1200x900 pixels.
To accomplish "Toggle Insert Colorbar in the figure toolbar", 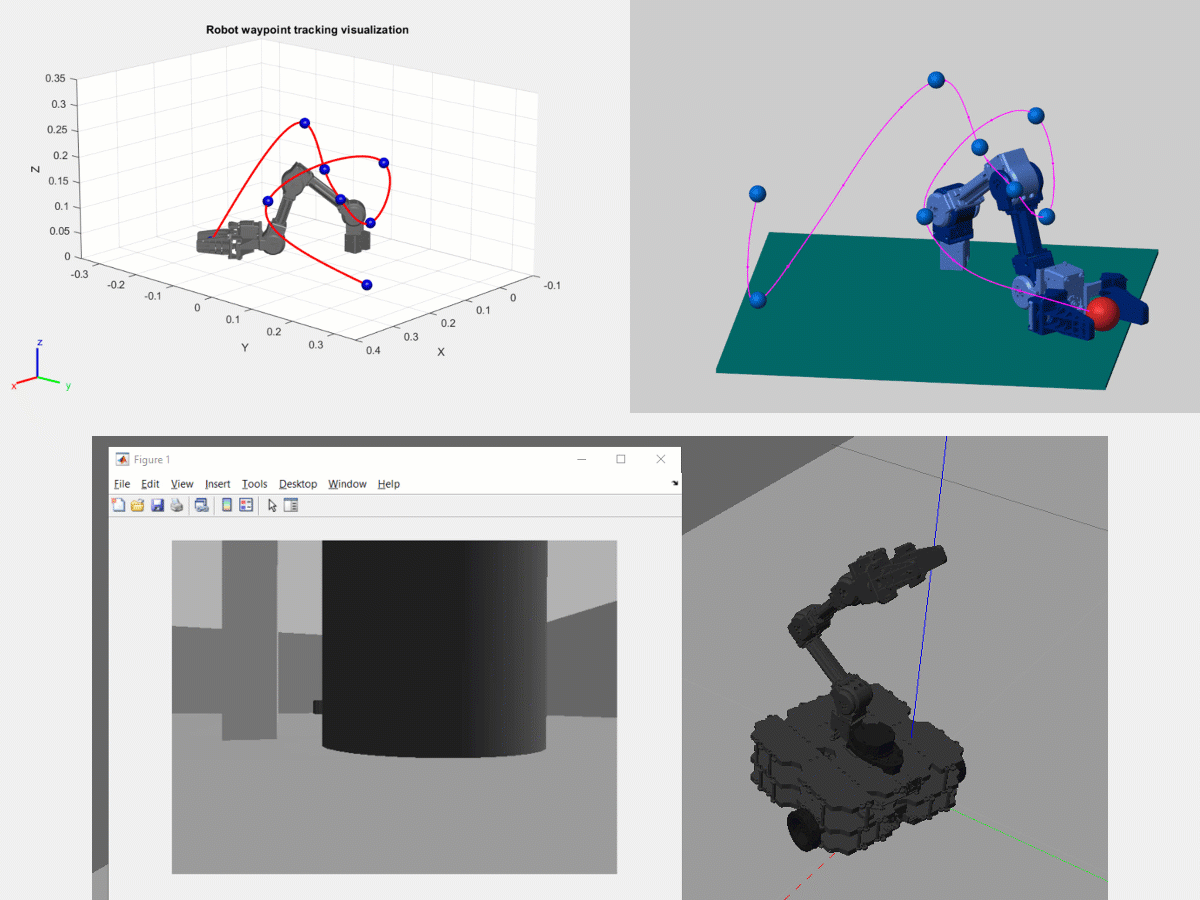I will (227, 506).
